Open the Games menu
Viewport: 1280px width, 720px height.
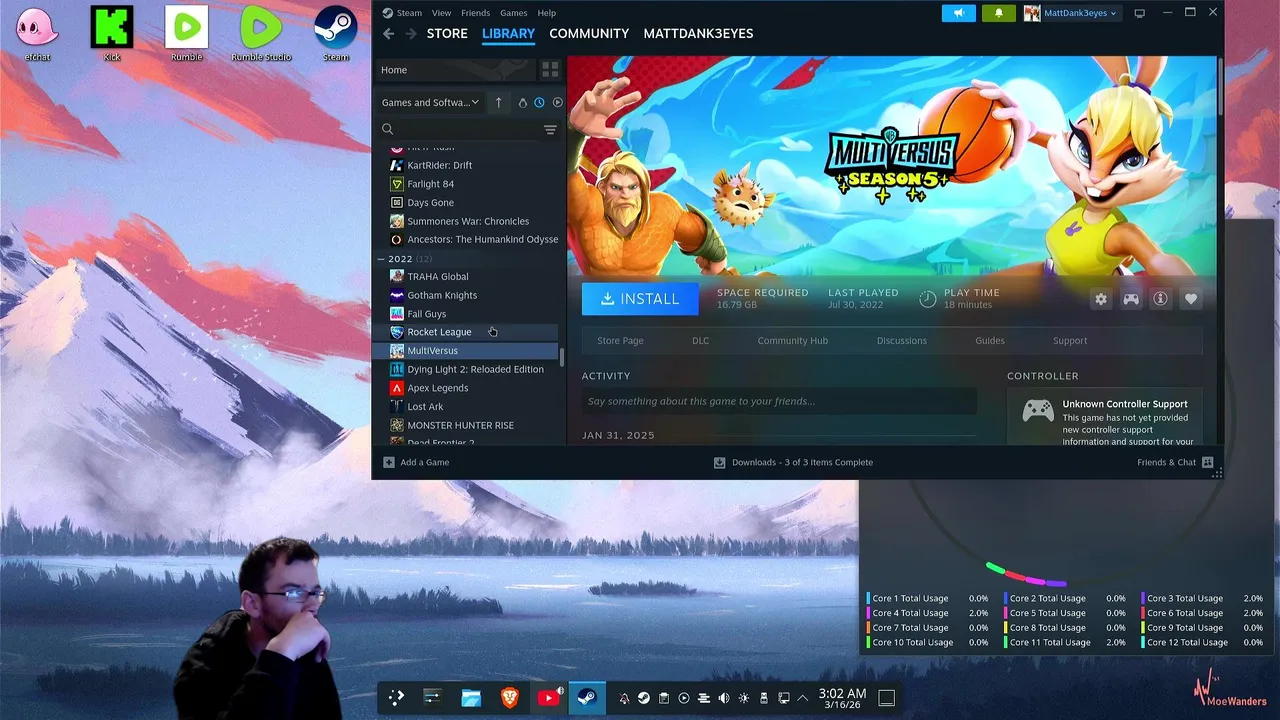514,13
